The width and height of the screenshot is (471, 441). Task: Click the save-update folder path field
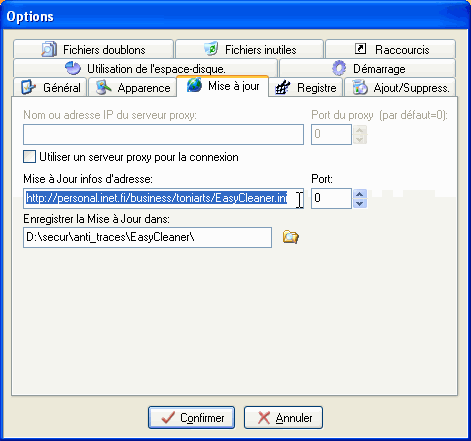coord(147,237)
